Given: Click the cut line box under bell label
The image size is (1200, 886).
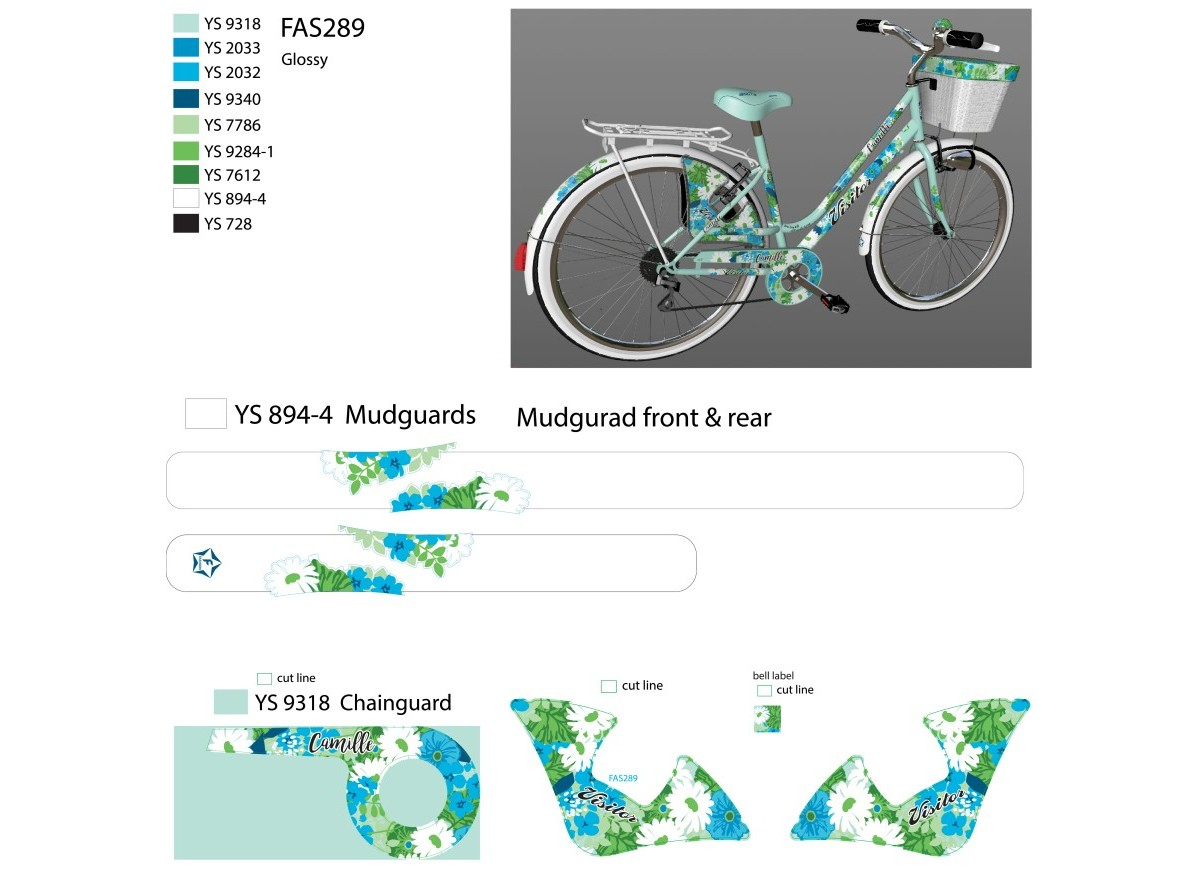Looking at the screenshot, I should [764, 690].
